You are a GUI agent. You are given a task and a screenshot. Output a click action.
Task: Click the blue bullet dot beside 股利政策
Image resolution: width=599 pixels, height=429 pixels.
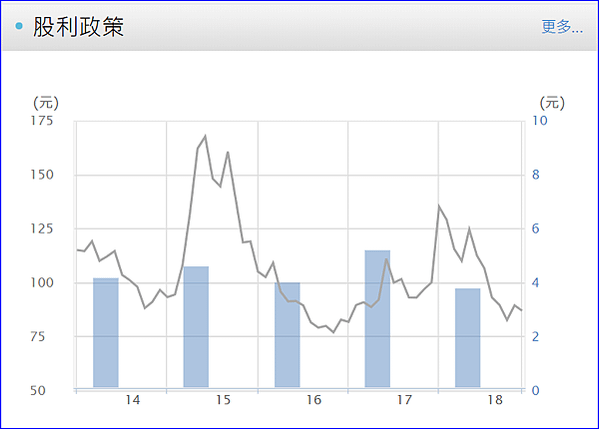pyautogui.click(x=19, y=26)
